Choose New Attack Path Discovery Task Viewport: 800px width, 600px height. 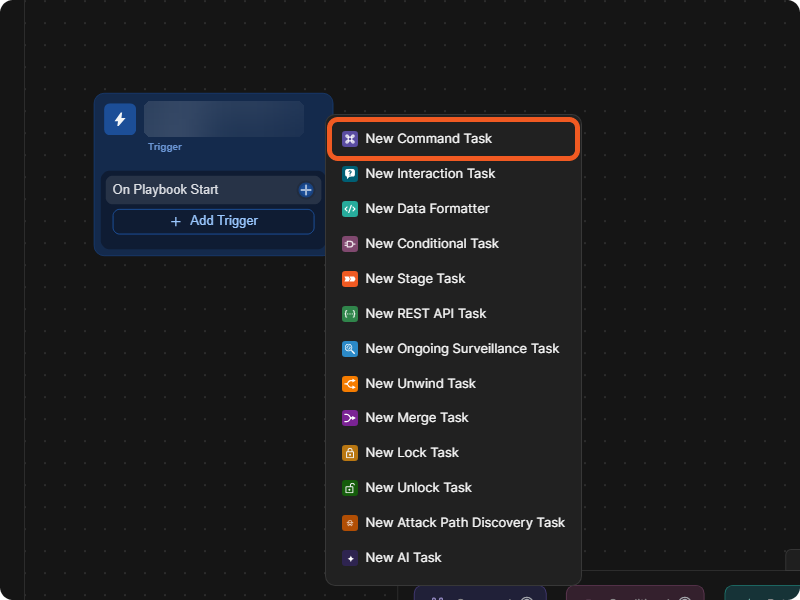[453, 523]
